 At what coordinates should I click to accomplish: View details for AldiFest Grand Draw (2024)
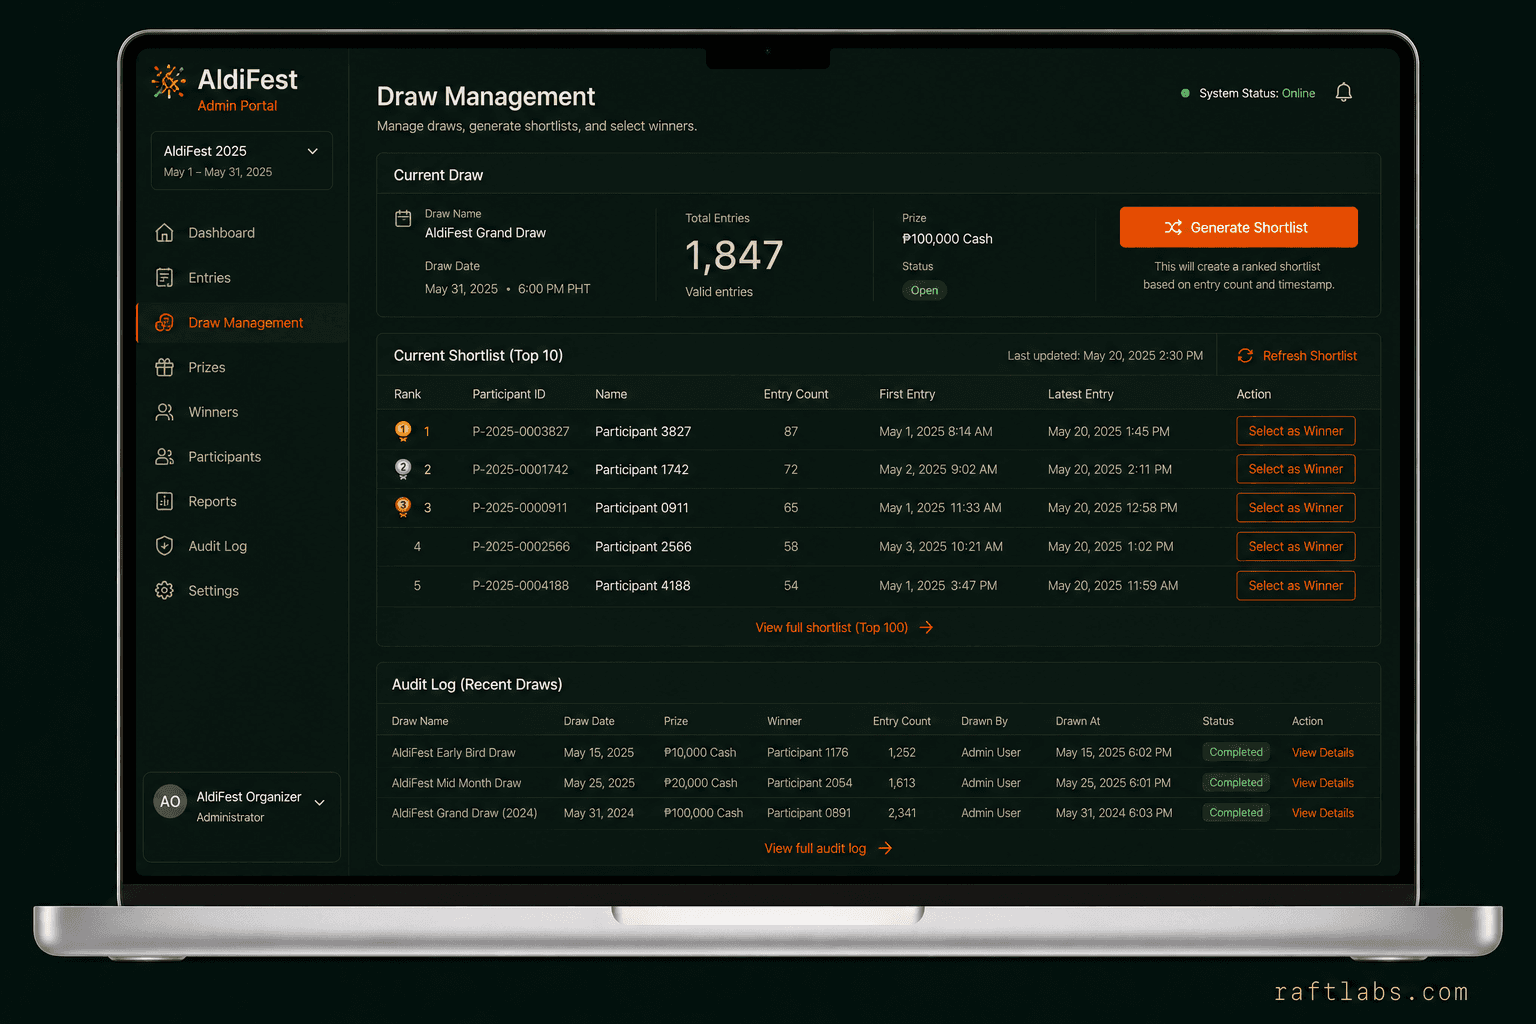(x=1323, y=813)
